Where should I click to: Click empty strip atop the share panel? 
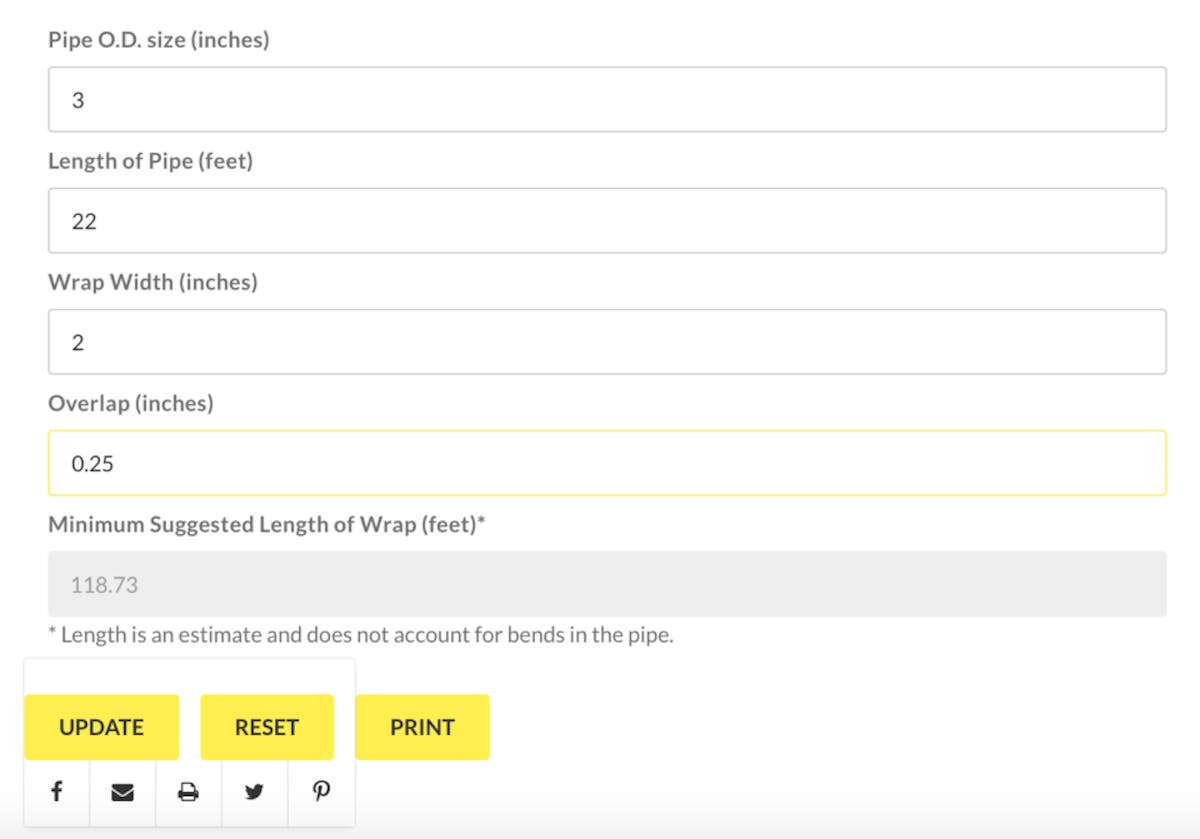[189, 676]
